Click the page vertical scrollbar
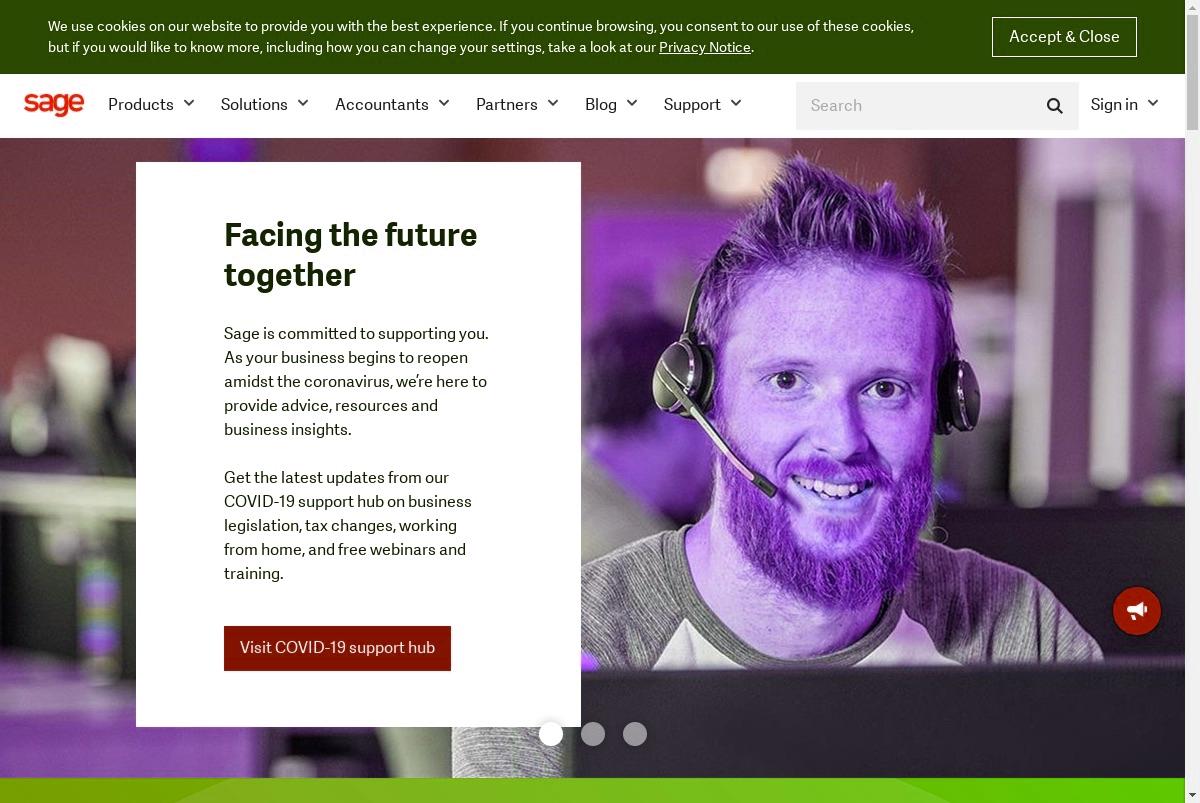This screenshot has height=803, width=1200. [x=1192, y=401]
